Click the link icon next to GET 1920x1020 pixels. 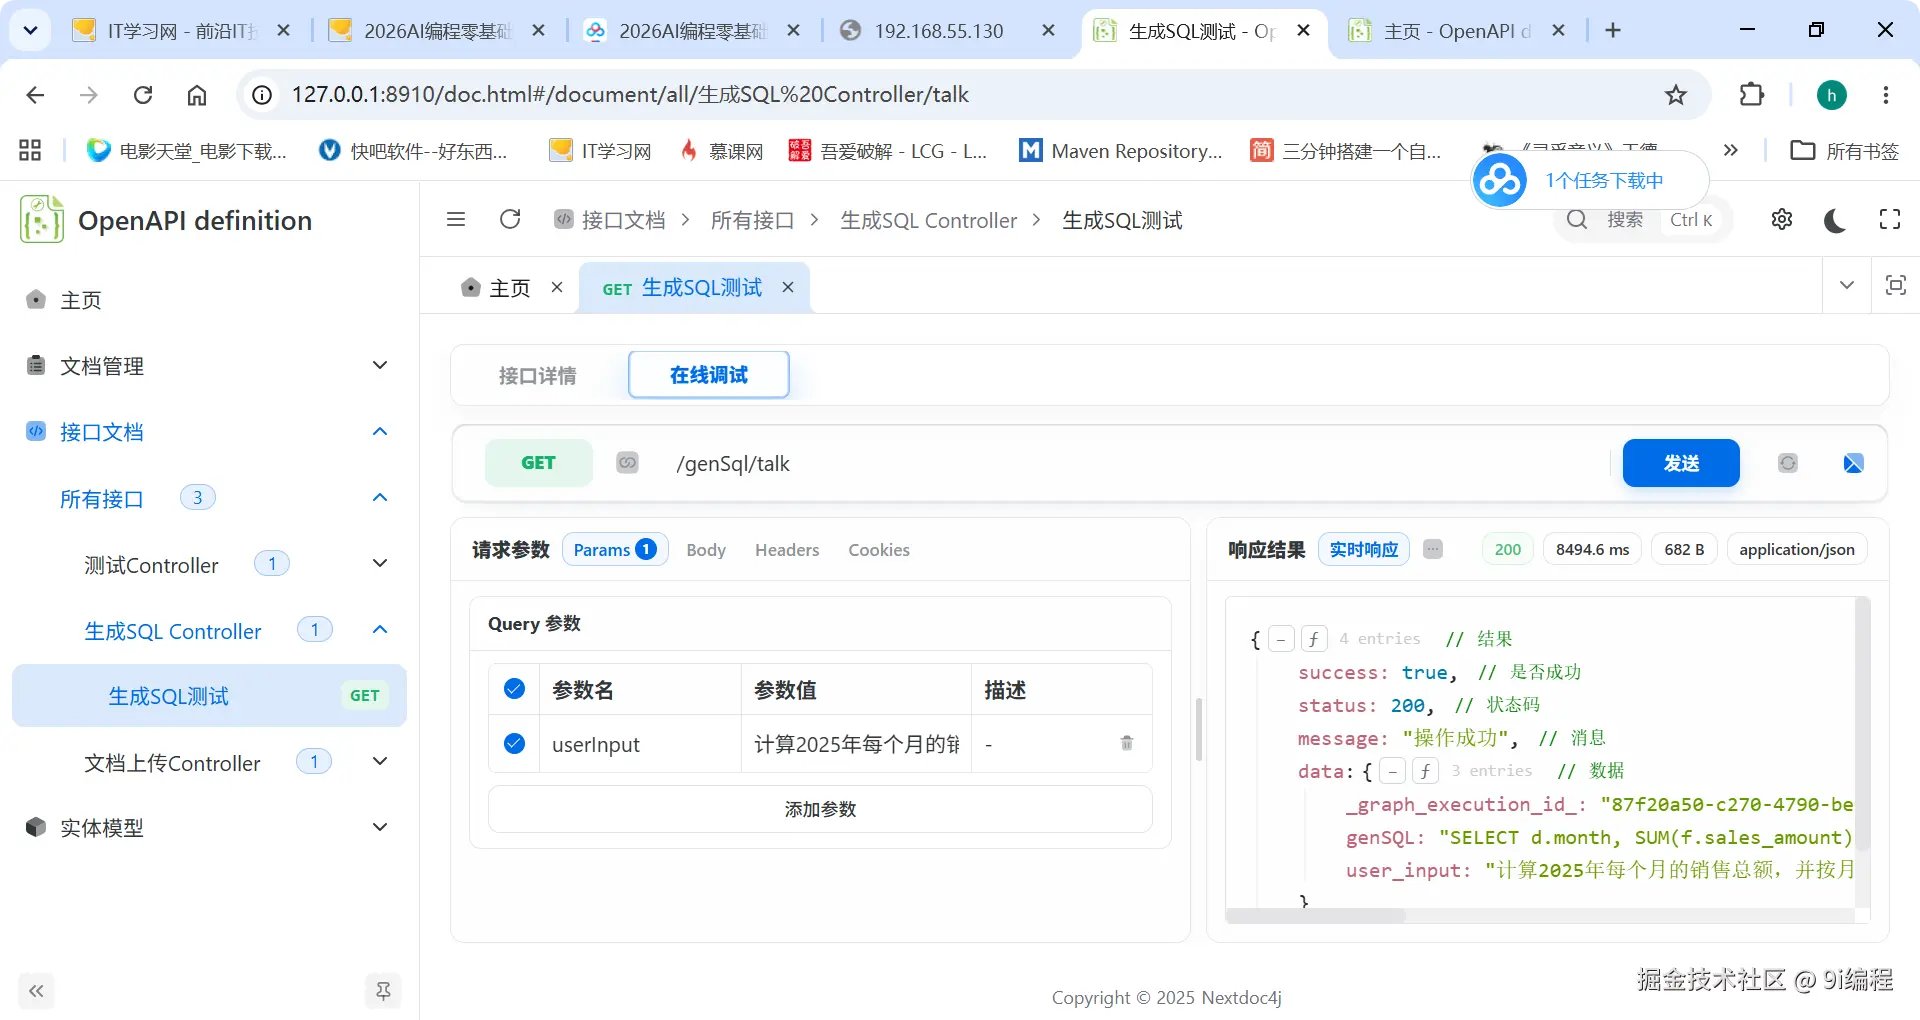(627, 463)
